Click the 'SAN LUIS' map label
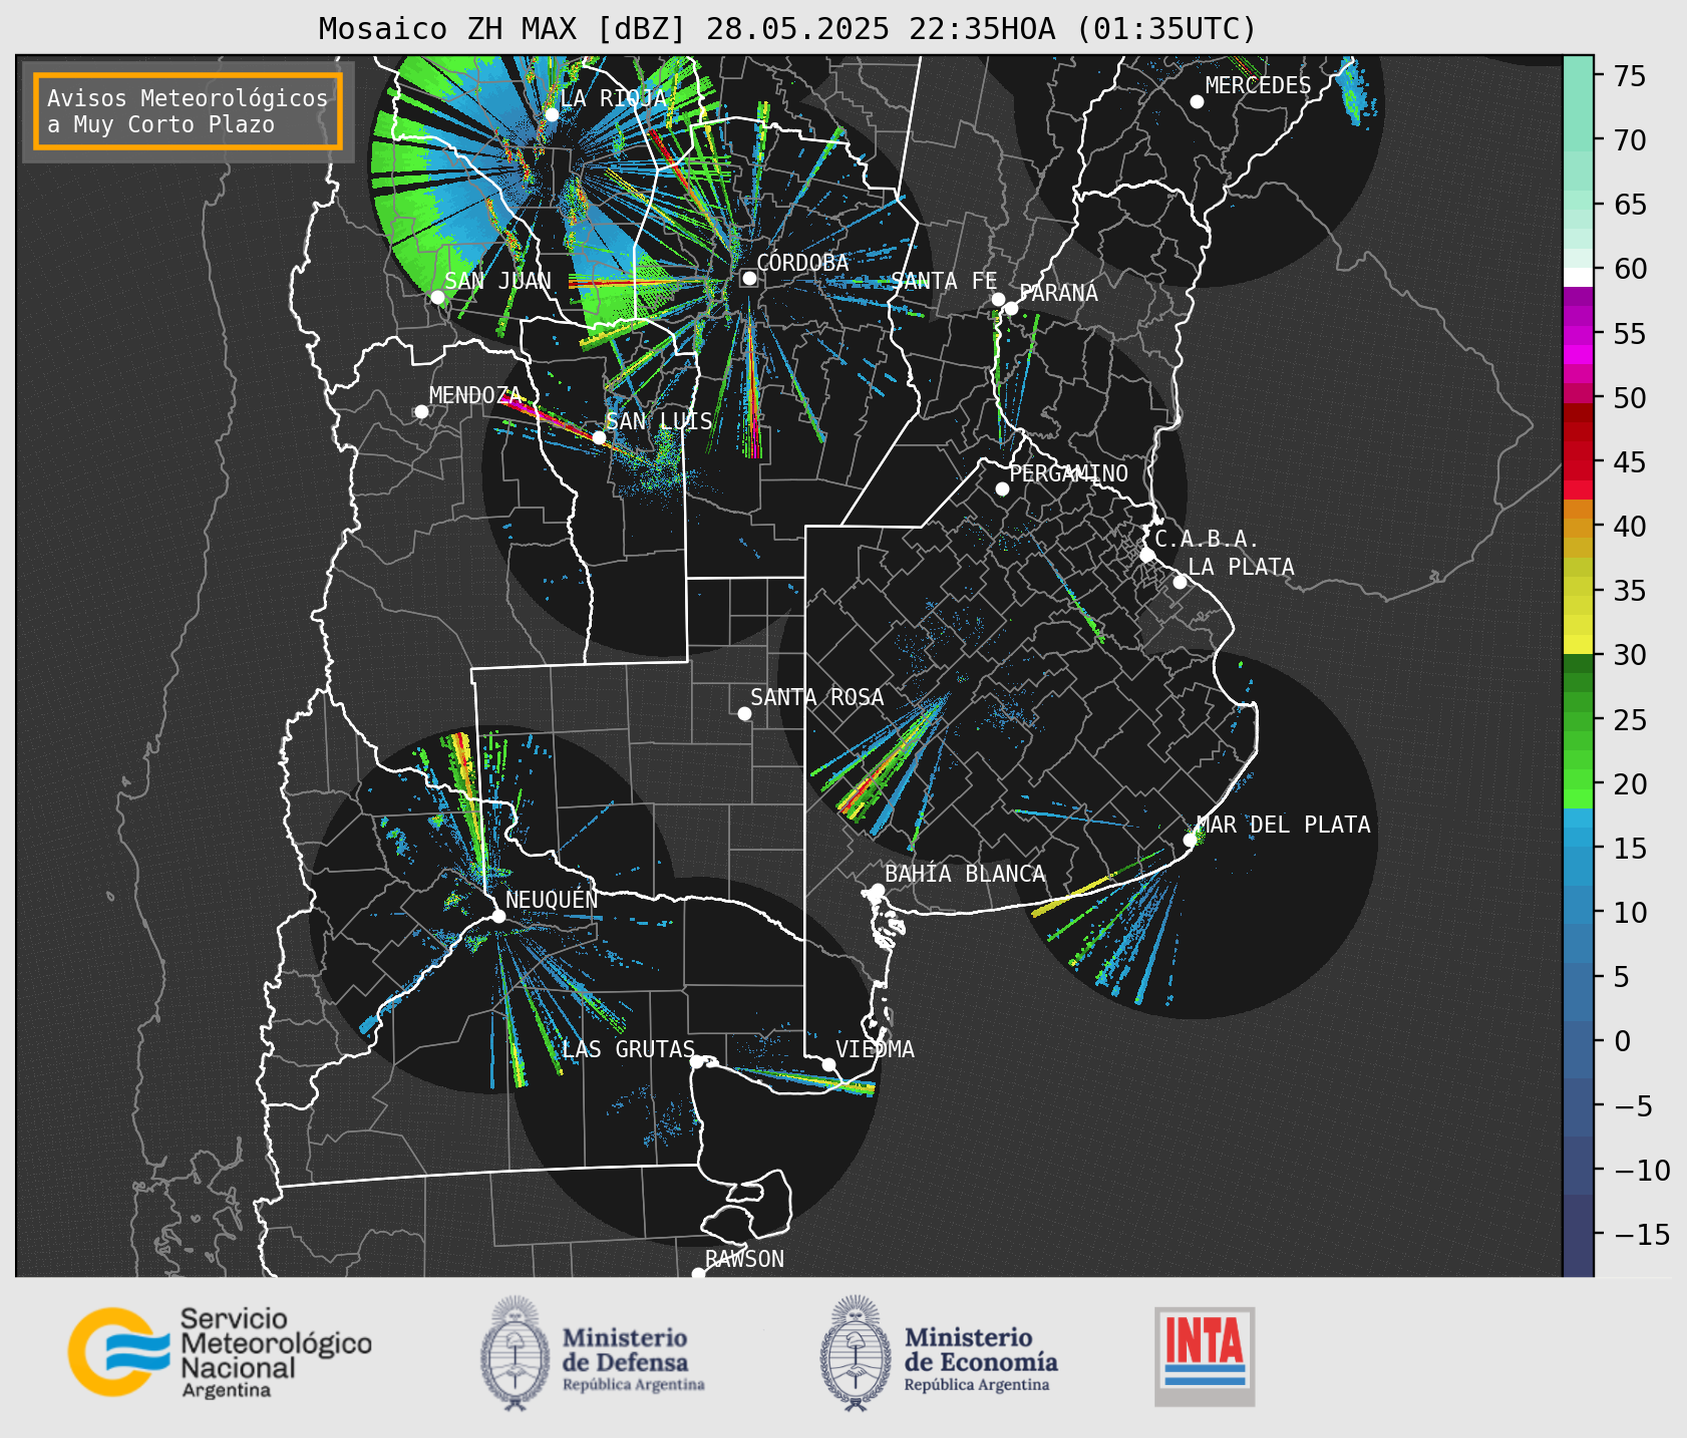The width and height of the screenshot is (1687, 1438). [x=659, y=421]
